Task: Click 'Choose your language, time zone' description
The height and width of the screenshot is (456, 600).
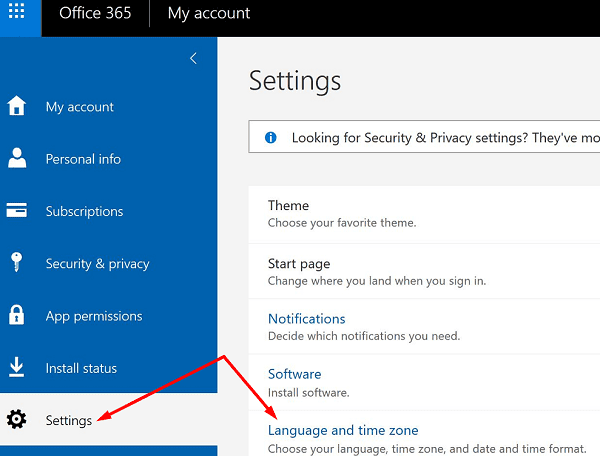Action: pos(427,448)
